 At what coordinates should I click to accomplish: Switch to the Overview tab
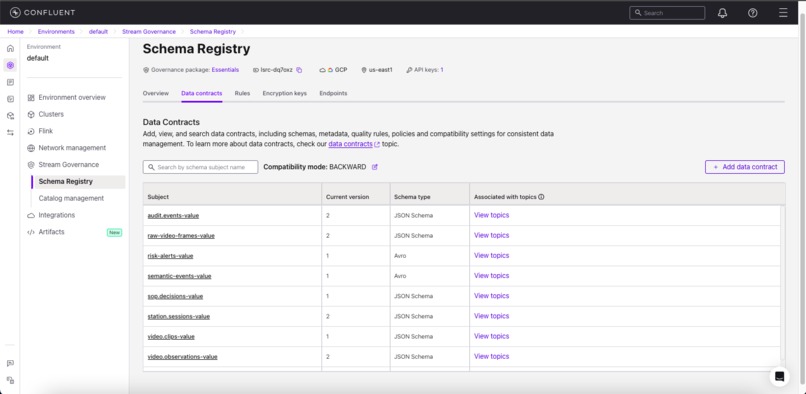(x=156, y=93)
